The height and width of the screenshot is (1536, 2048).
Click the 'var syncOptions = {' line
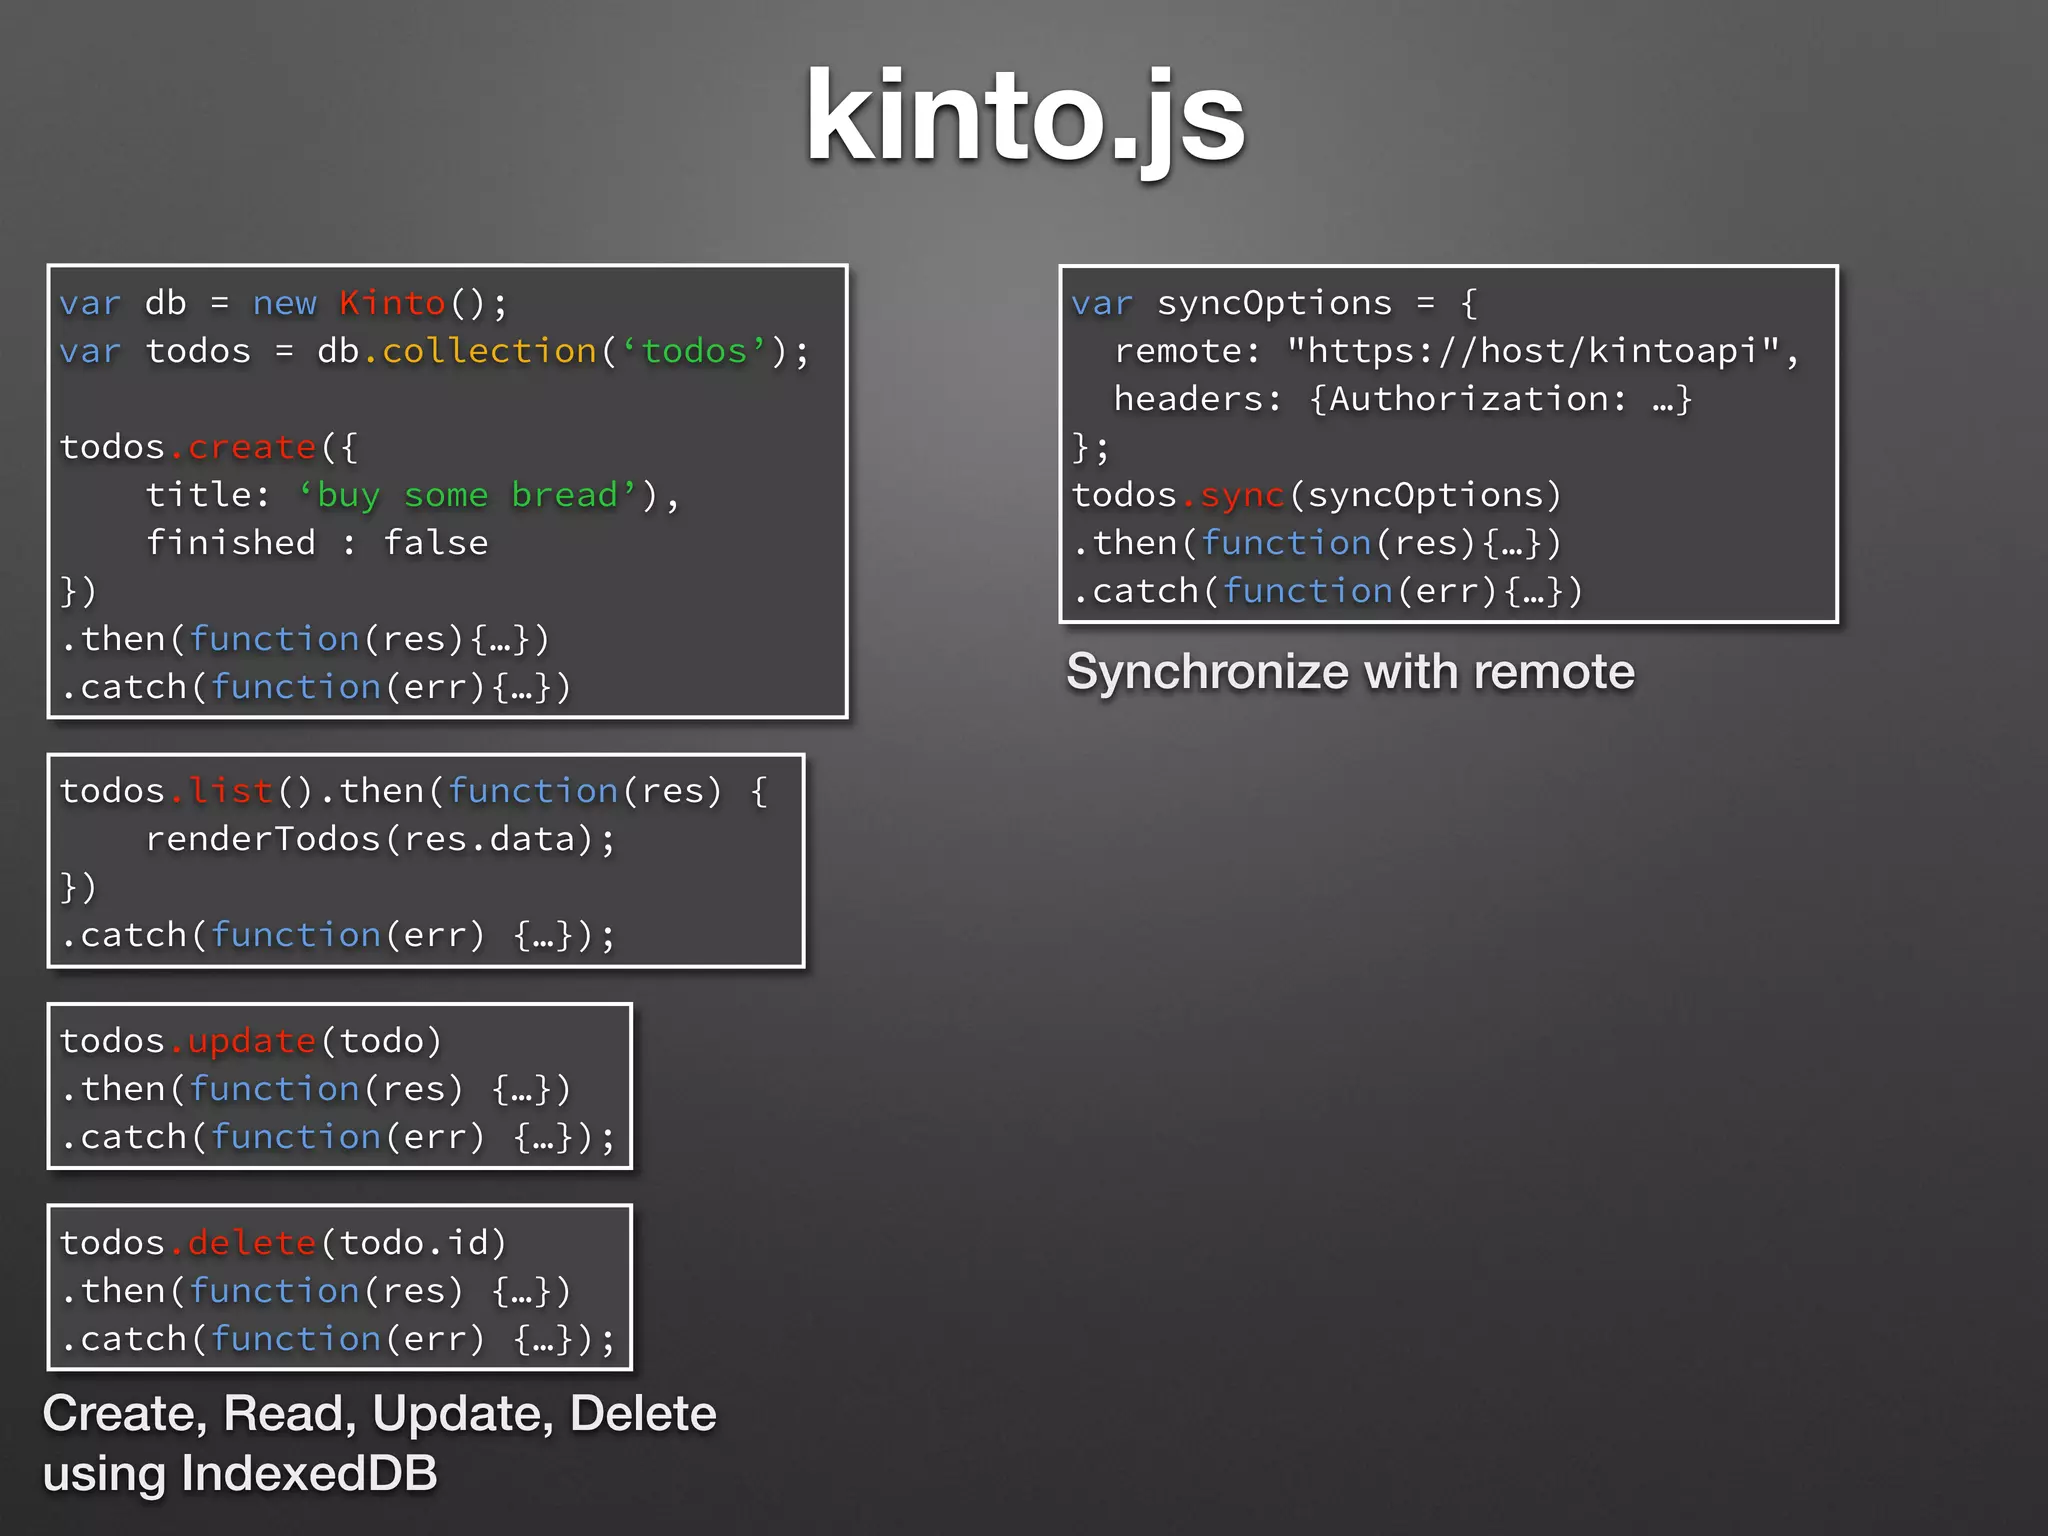coord(1275,303)
